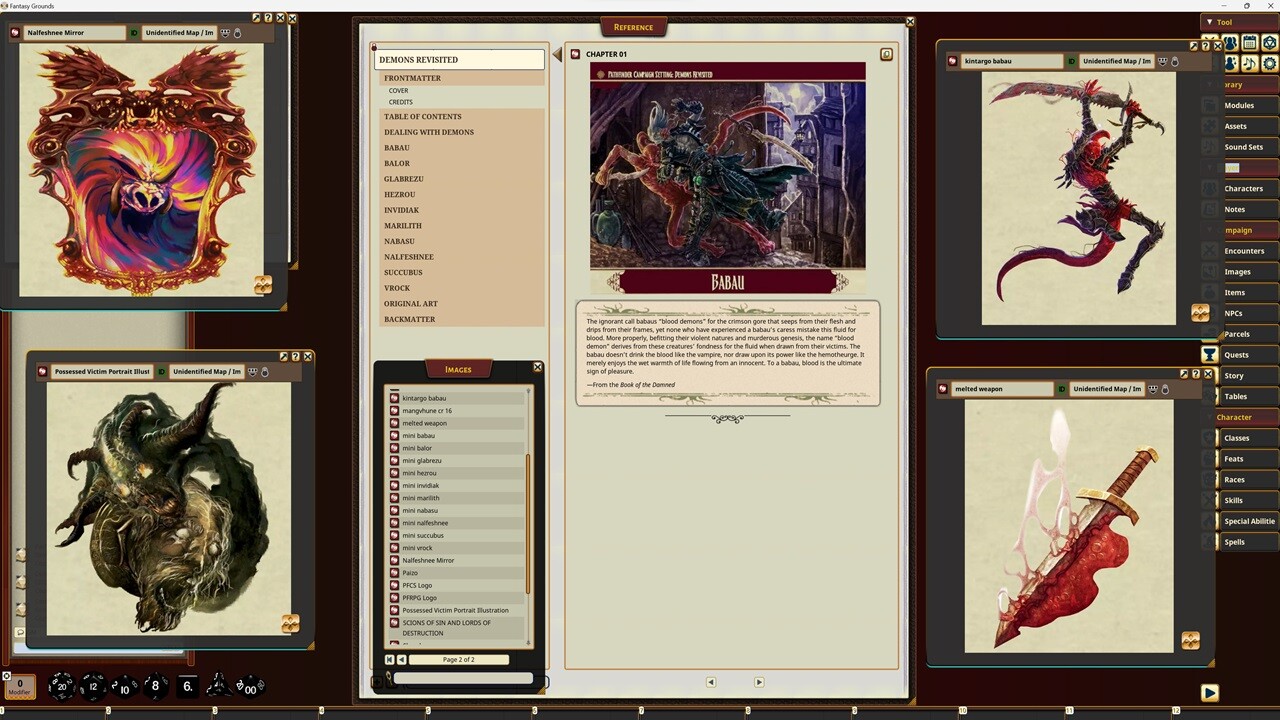
Task: Toggle player-view eye icon on Nalfeshnee Mirror window
Action: (224, 32)
